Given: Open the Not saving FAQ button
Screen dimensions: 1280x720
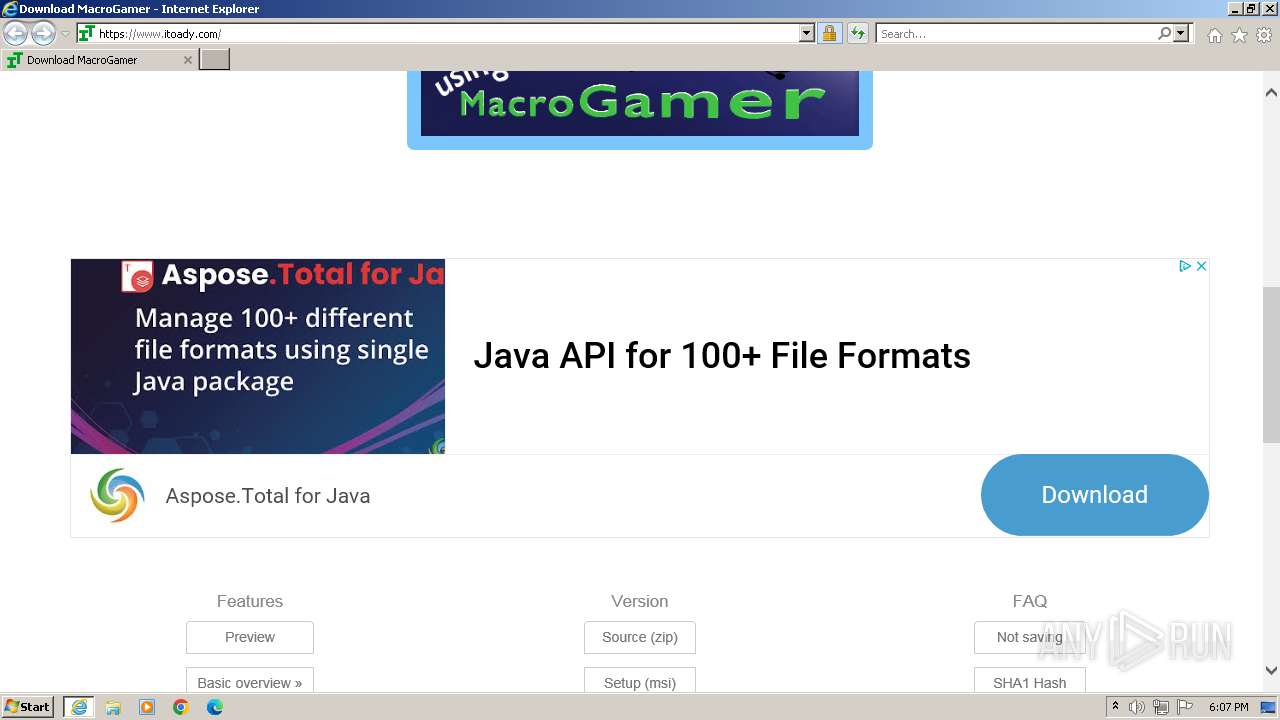Looking at the screenshot, I should (1030, 637).
